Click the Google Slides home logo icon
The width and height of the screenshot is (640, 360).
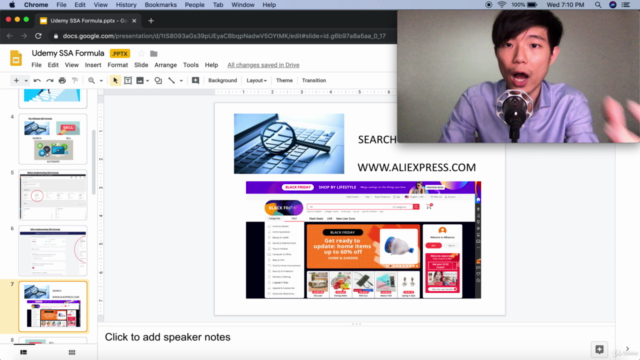click(16, 58)
